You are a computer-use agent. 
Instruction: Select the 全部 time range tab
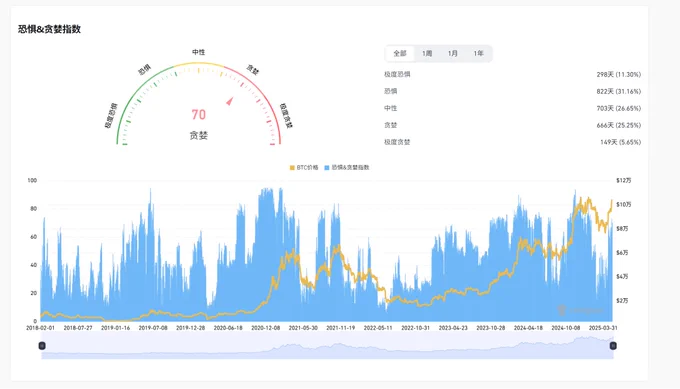[399, 53]
